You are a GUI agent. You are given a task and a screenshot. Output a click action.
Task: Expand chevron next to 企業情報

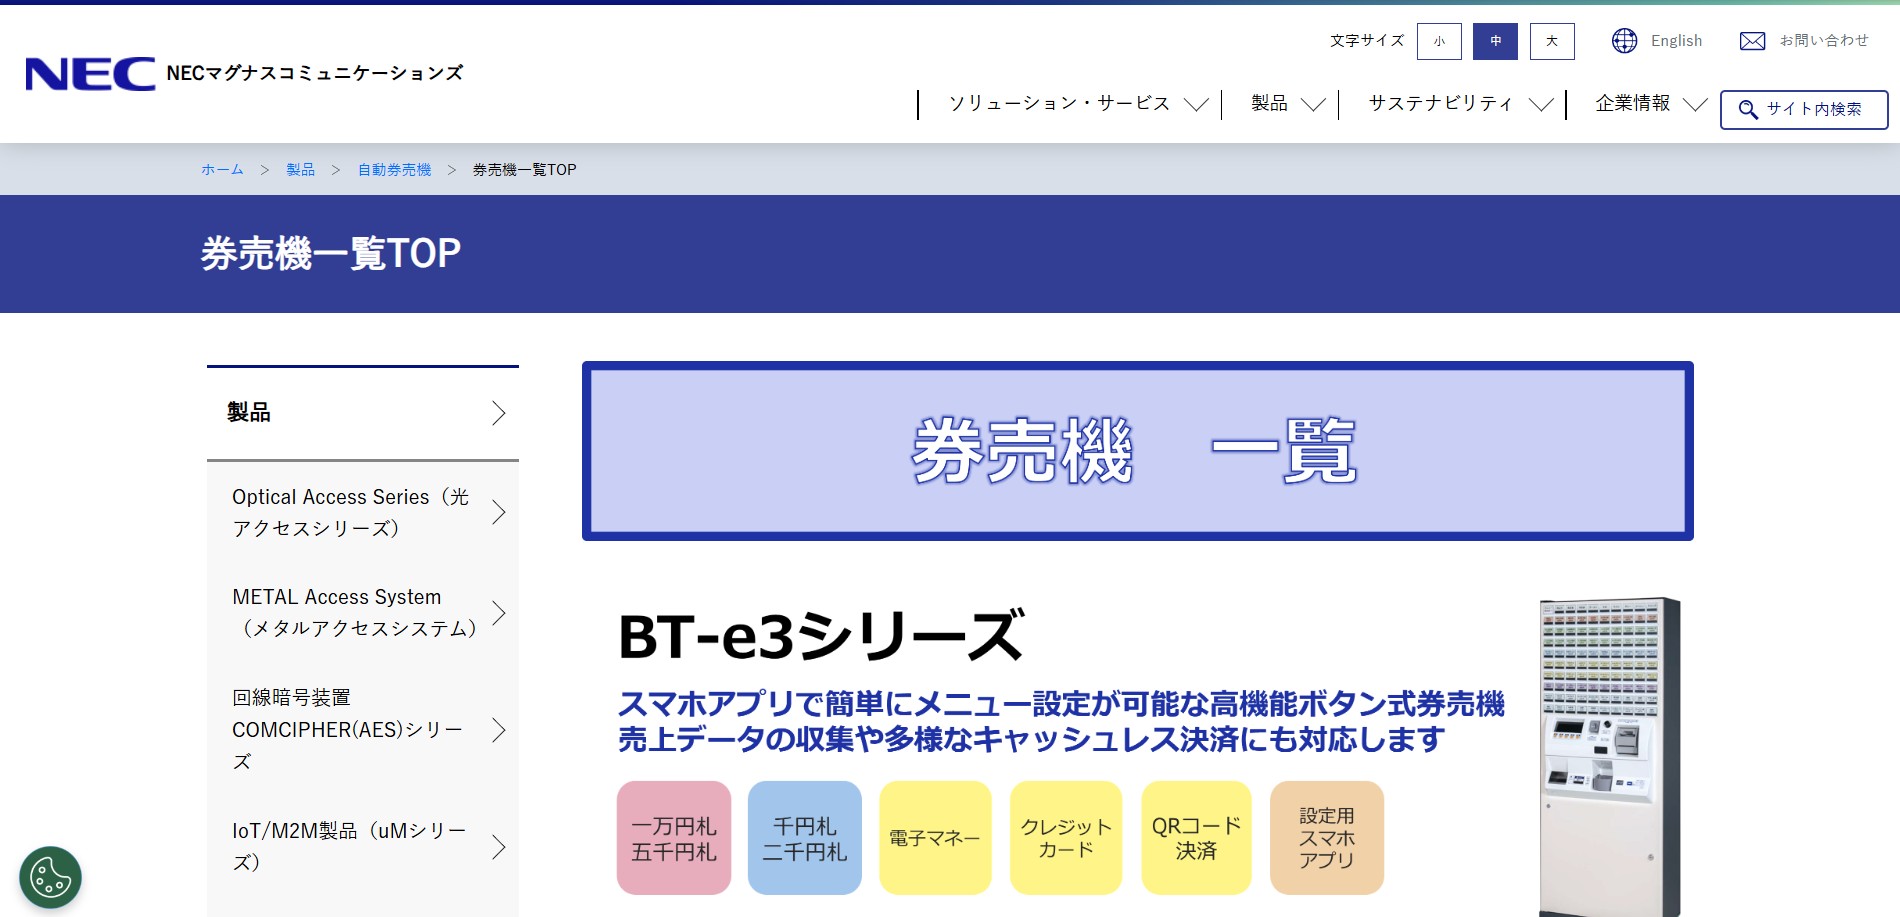[1695, 104]
